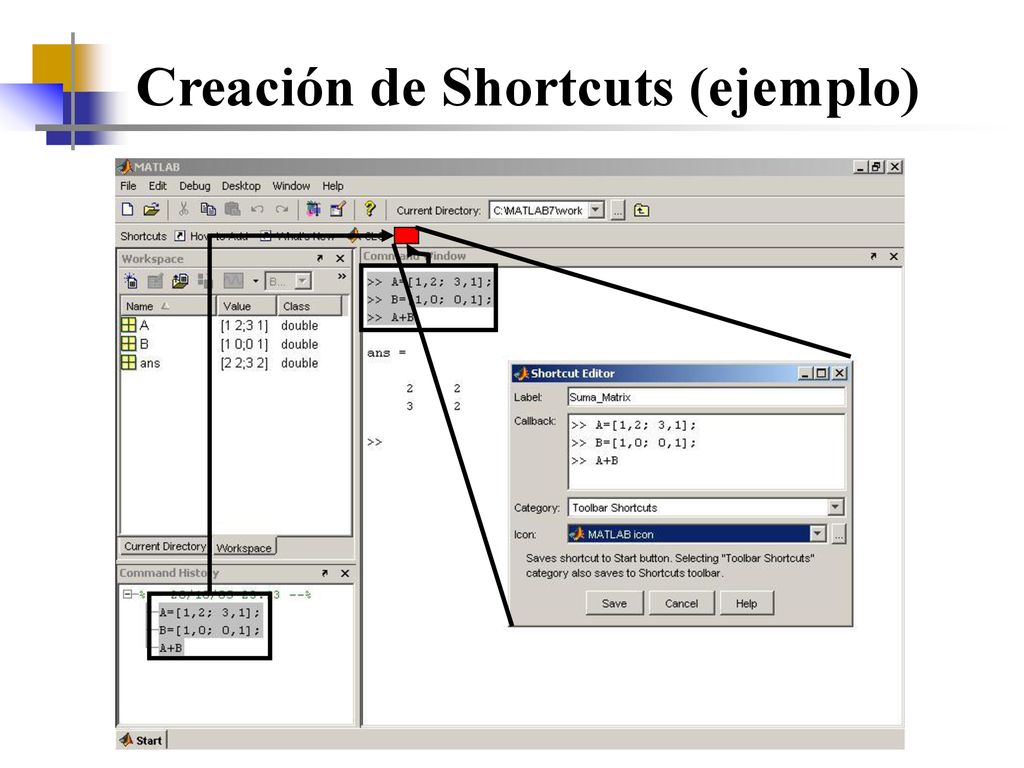Sort Workspace by Class column header
1024x768 pixels.
[309, 306]
